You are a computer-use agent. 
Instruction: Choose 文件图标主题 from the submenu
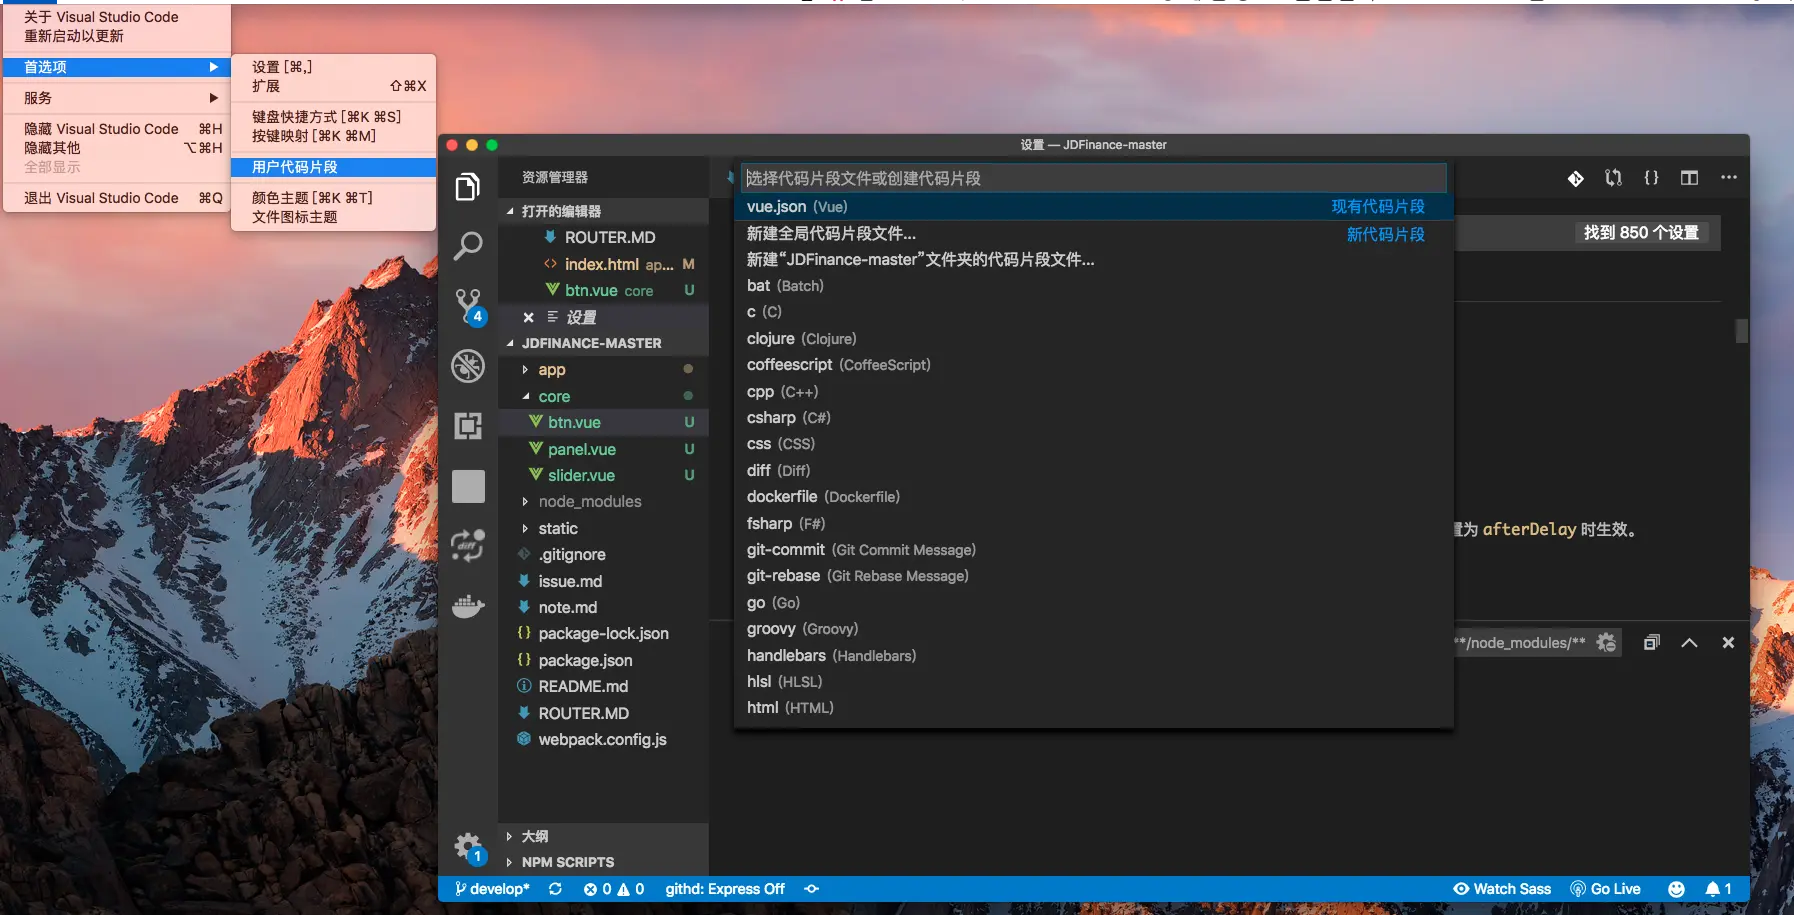click(333, 217)
